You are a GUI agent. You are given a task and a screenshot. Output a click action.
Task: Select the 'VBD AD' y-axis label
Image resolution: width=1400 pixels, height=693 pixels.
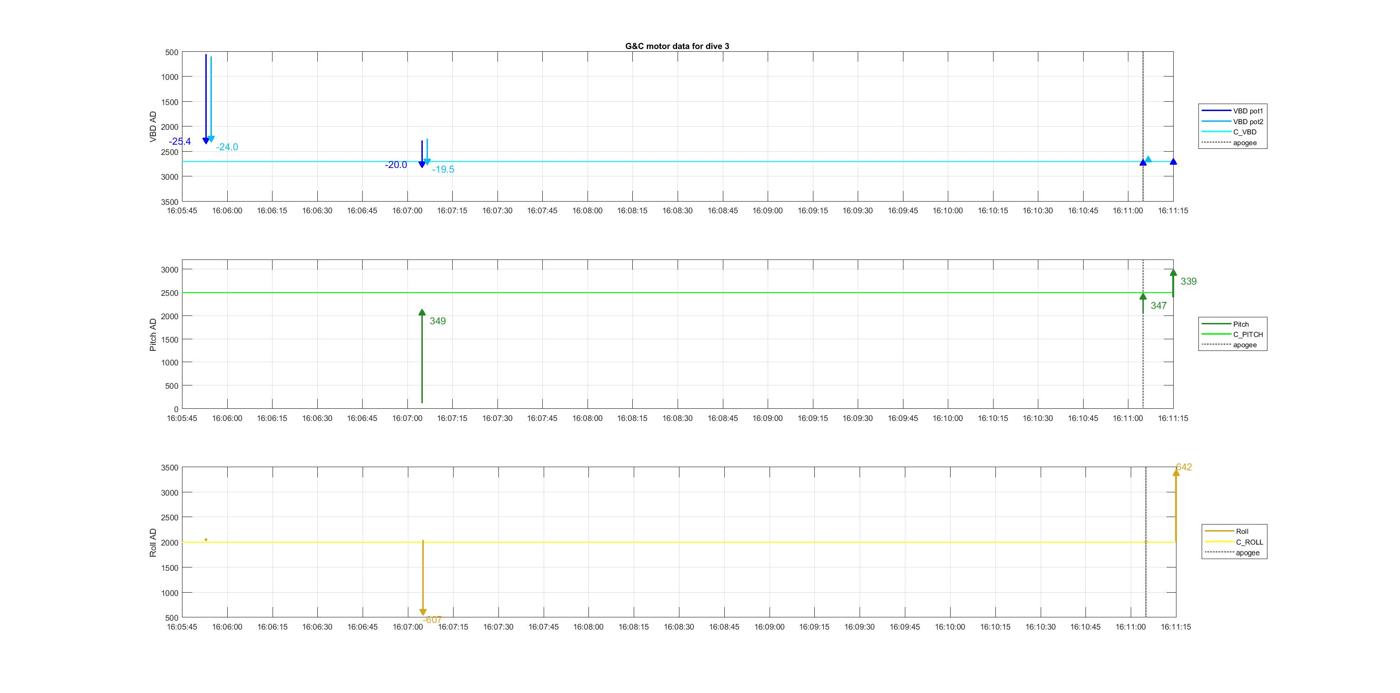[x=153, y=126]
